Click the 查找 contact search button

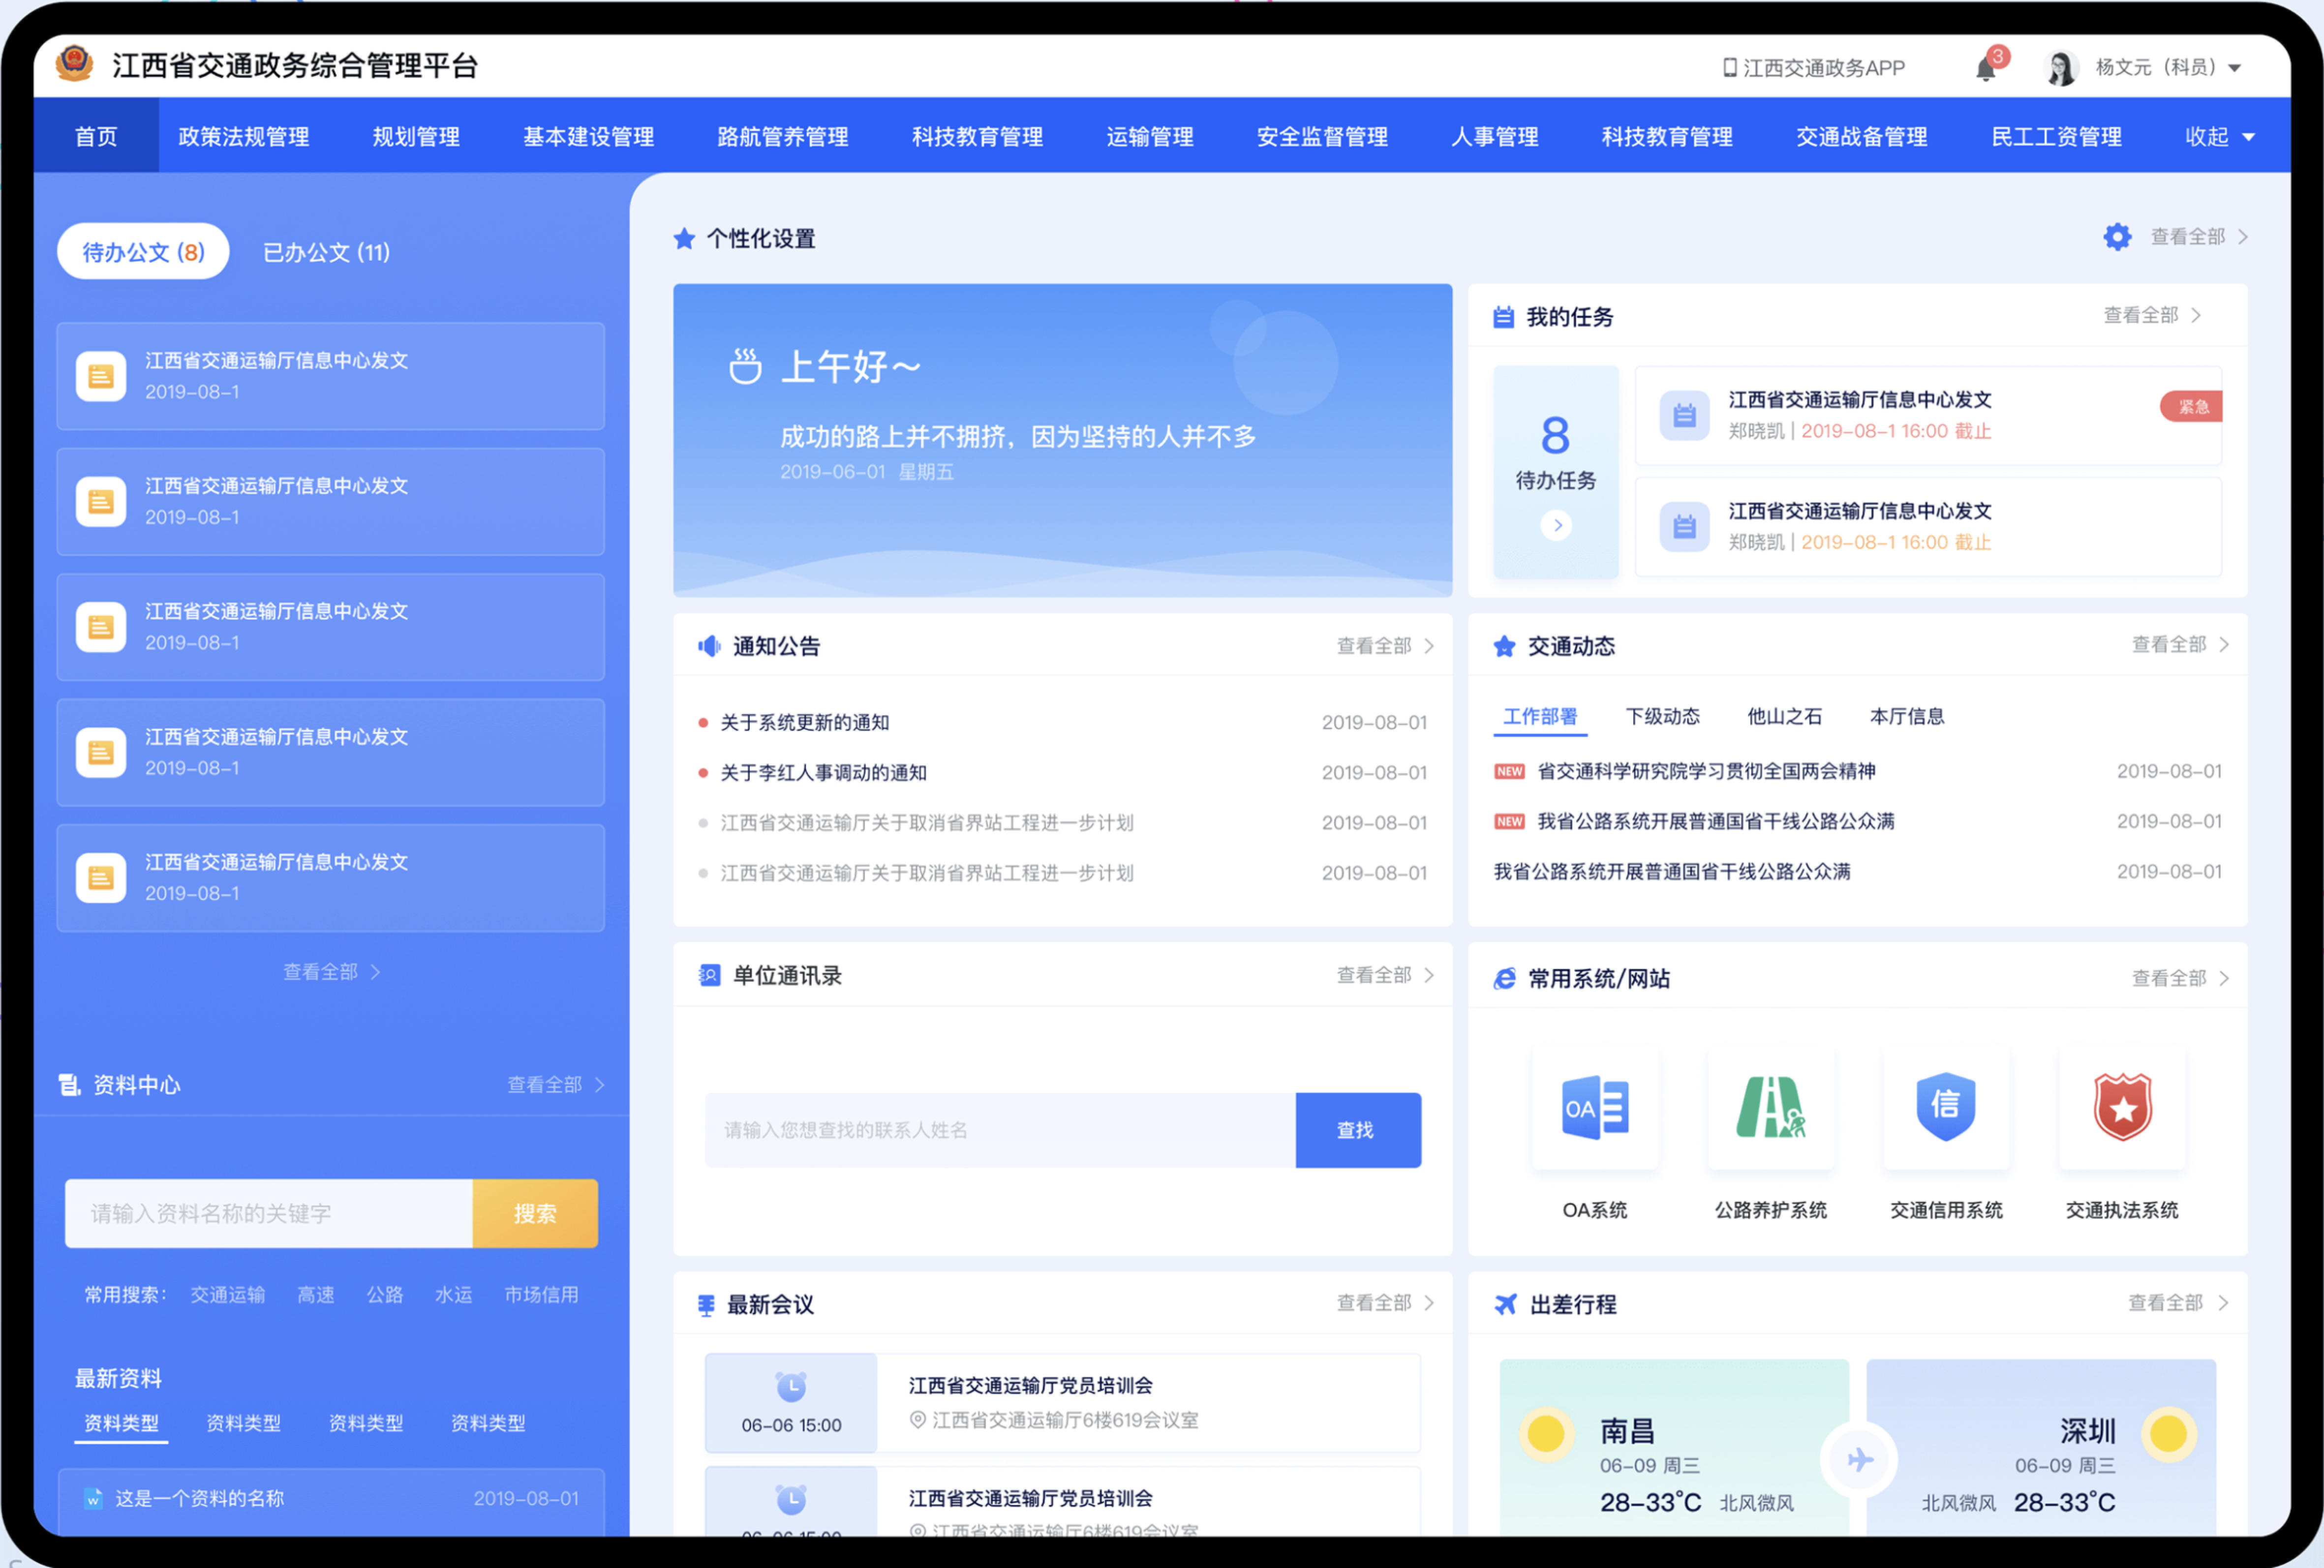[1357, 1130]
